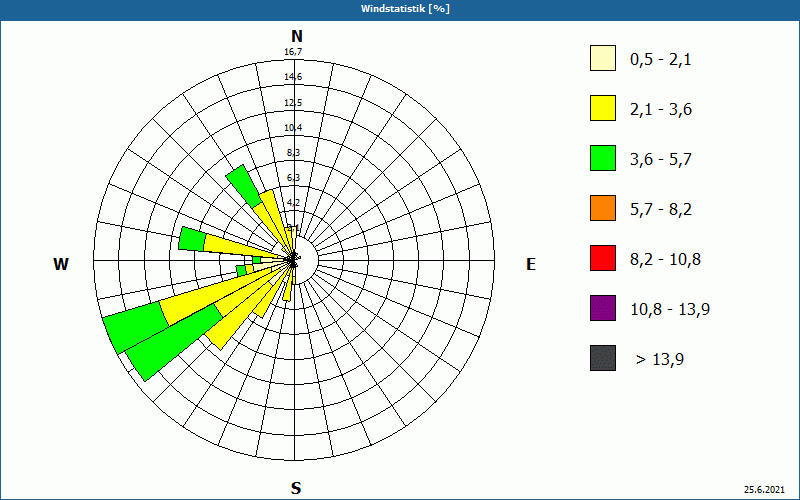800x500 pixels.
Task: Click the 12,5 ring scale value
Action: (293, 103)
